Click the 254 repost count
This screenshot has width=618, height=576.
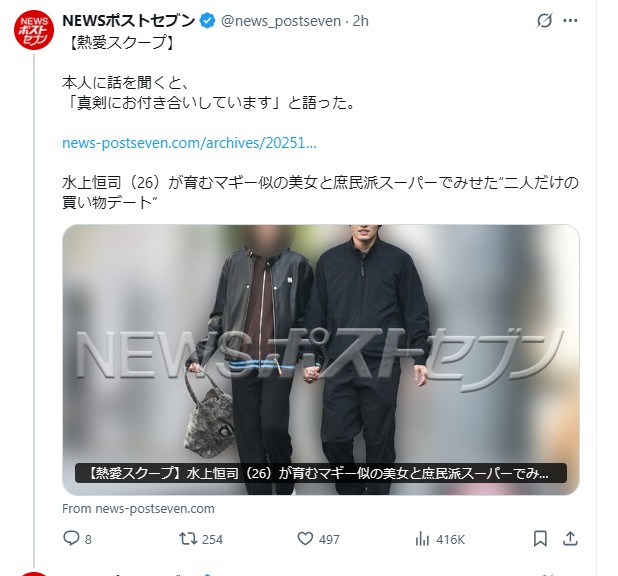pyautogui.click(x=212, y=539)
